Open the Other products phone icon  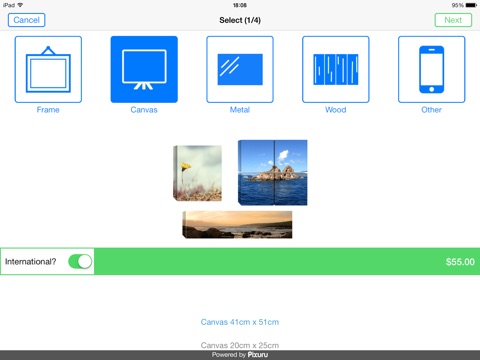coord(432,69)
